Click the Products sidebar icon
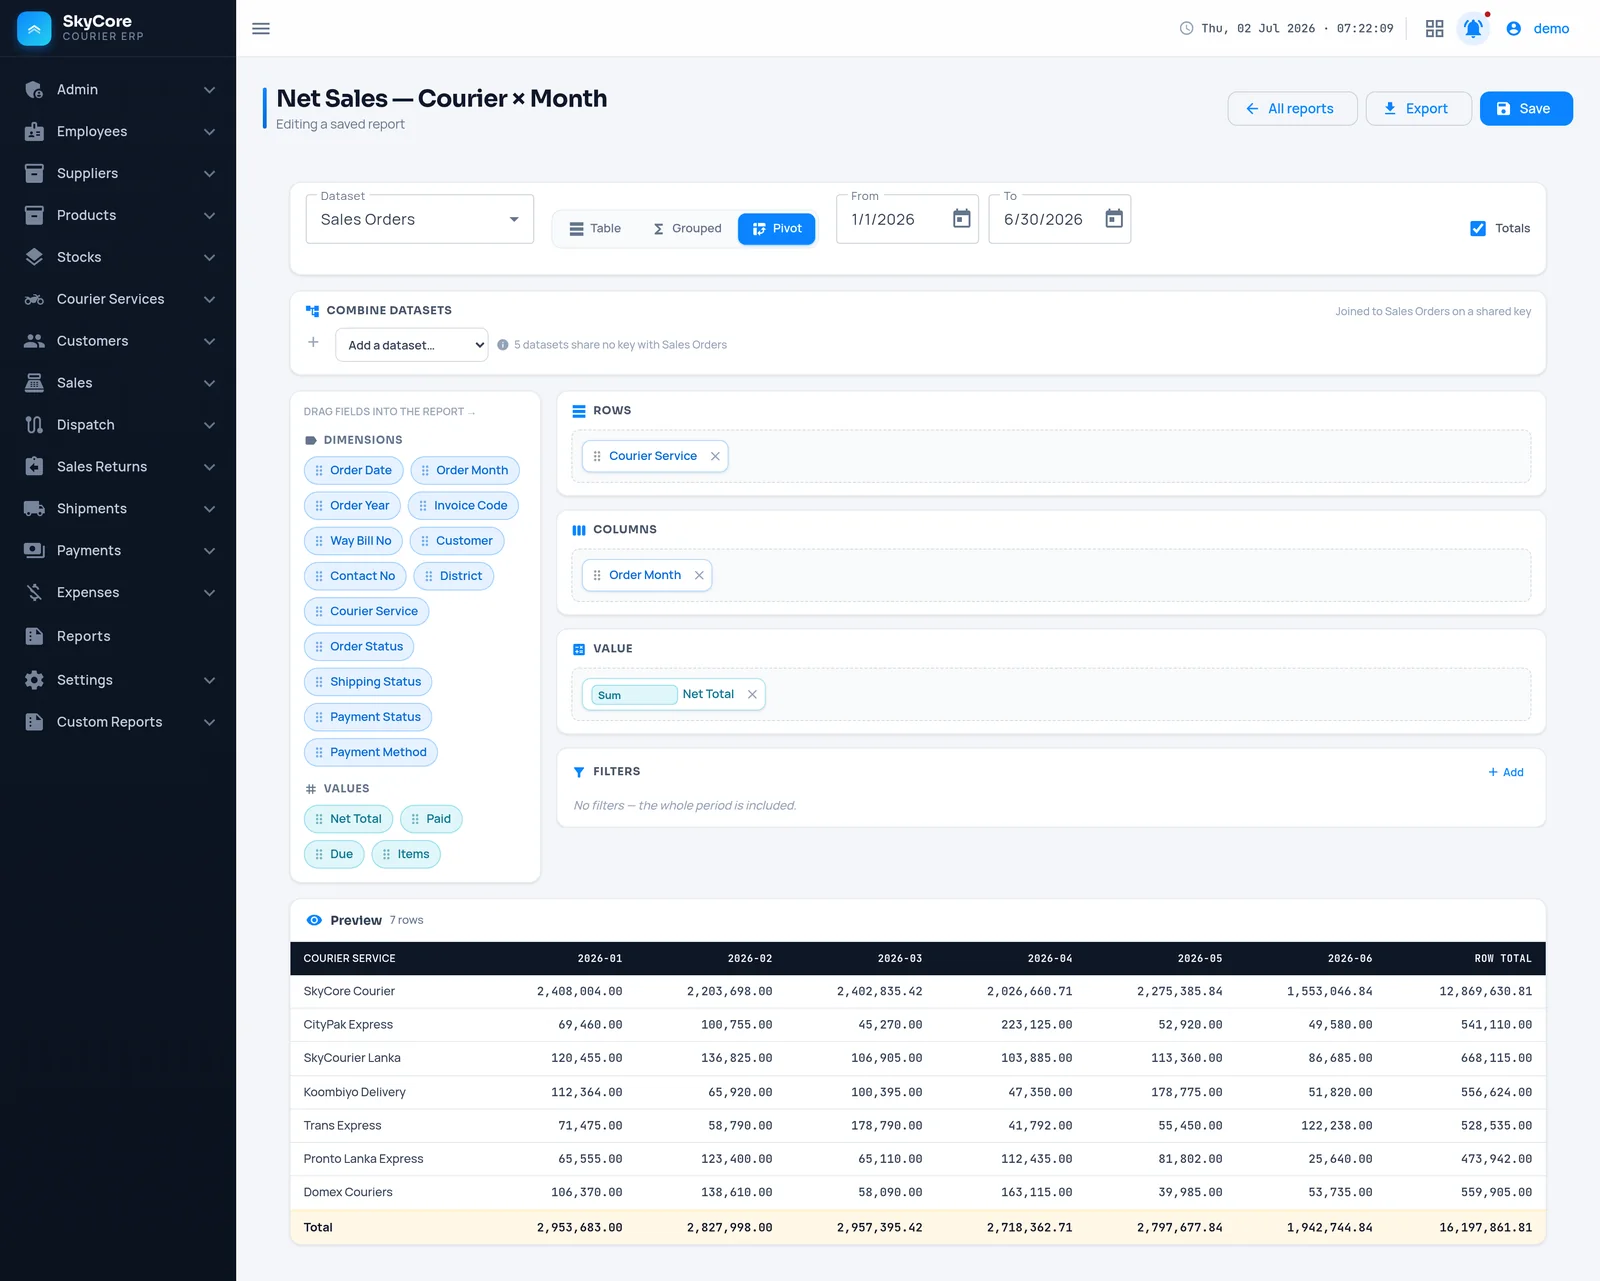The image size is (1600, 1281). pyautogui.click(x=34, y=215)
